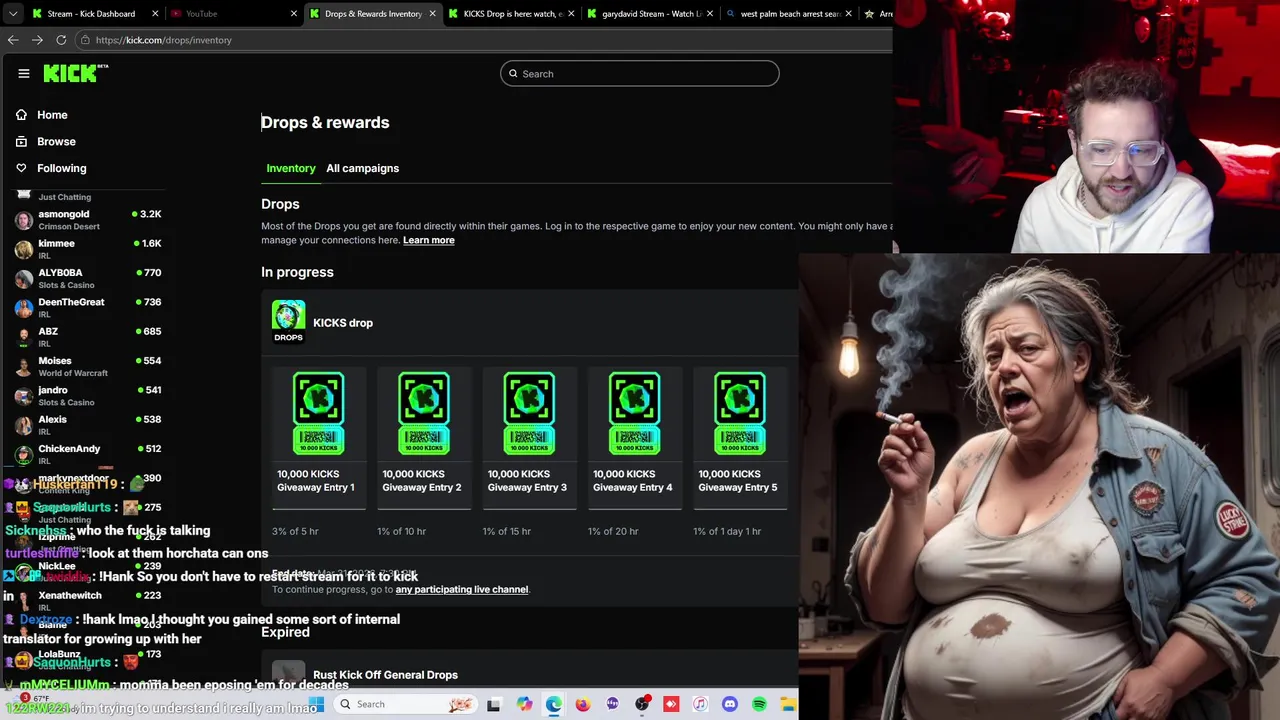Screen dimensions: 1280x720
Task: Switch to Microsoft Edge on the taskbar
Action: [x=553, y=705]
